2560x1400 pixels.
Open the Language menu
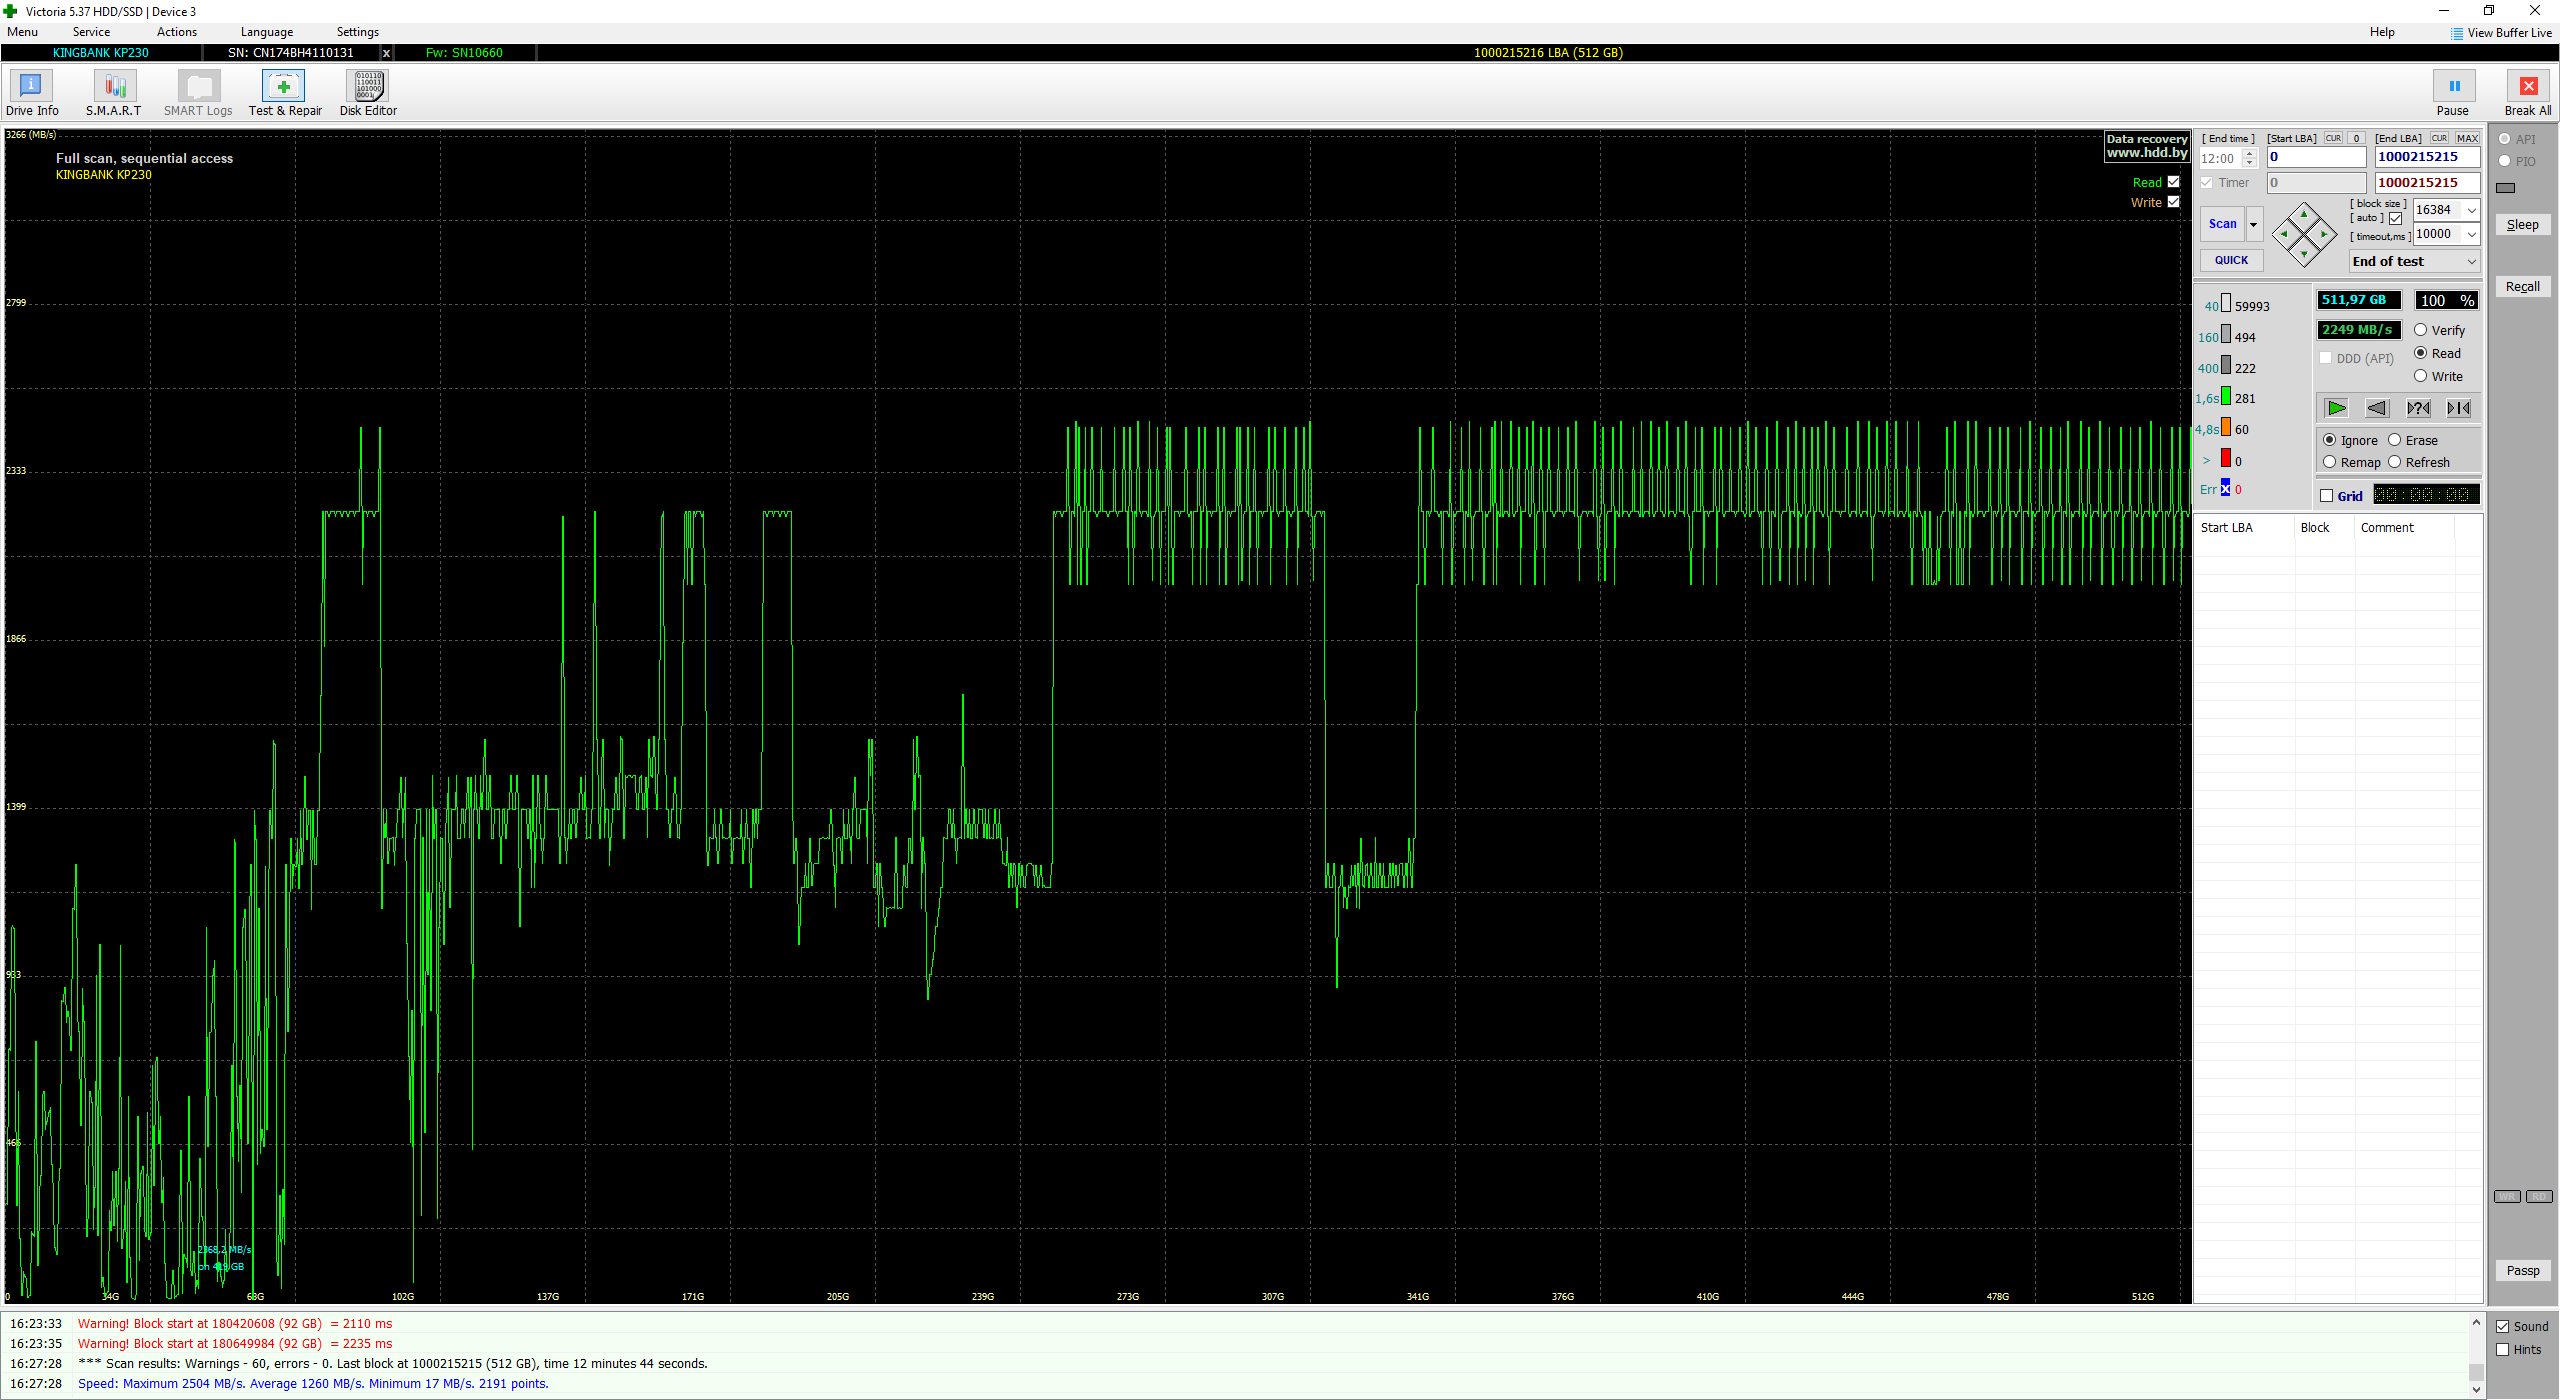coord(267,32)
